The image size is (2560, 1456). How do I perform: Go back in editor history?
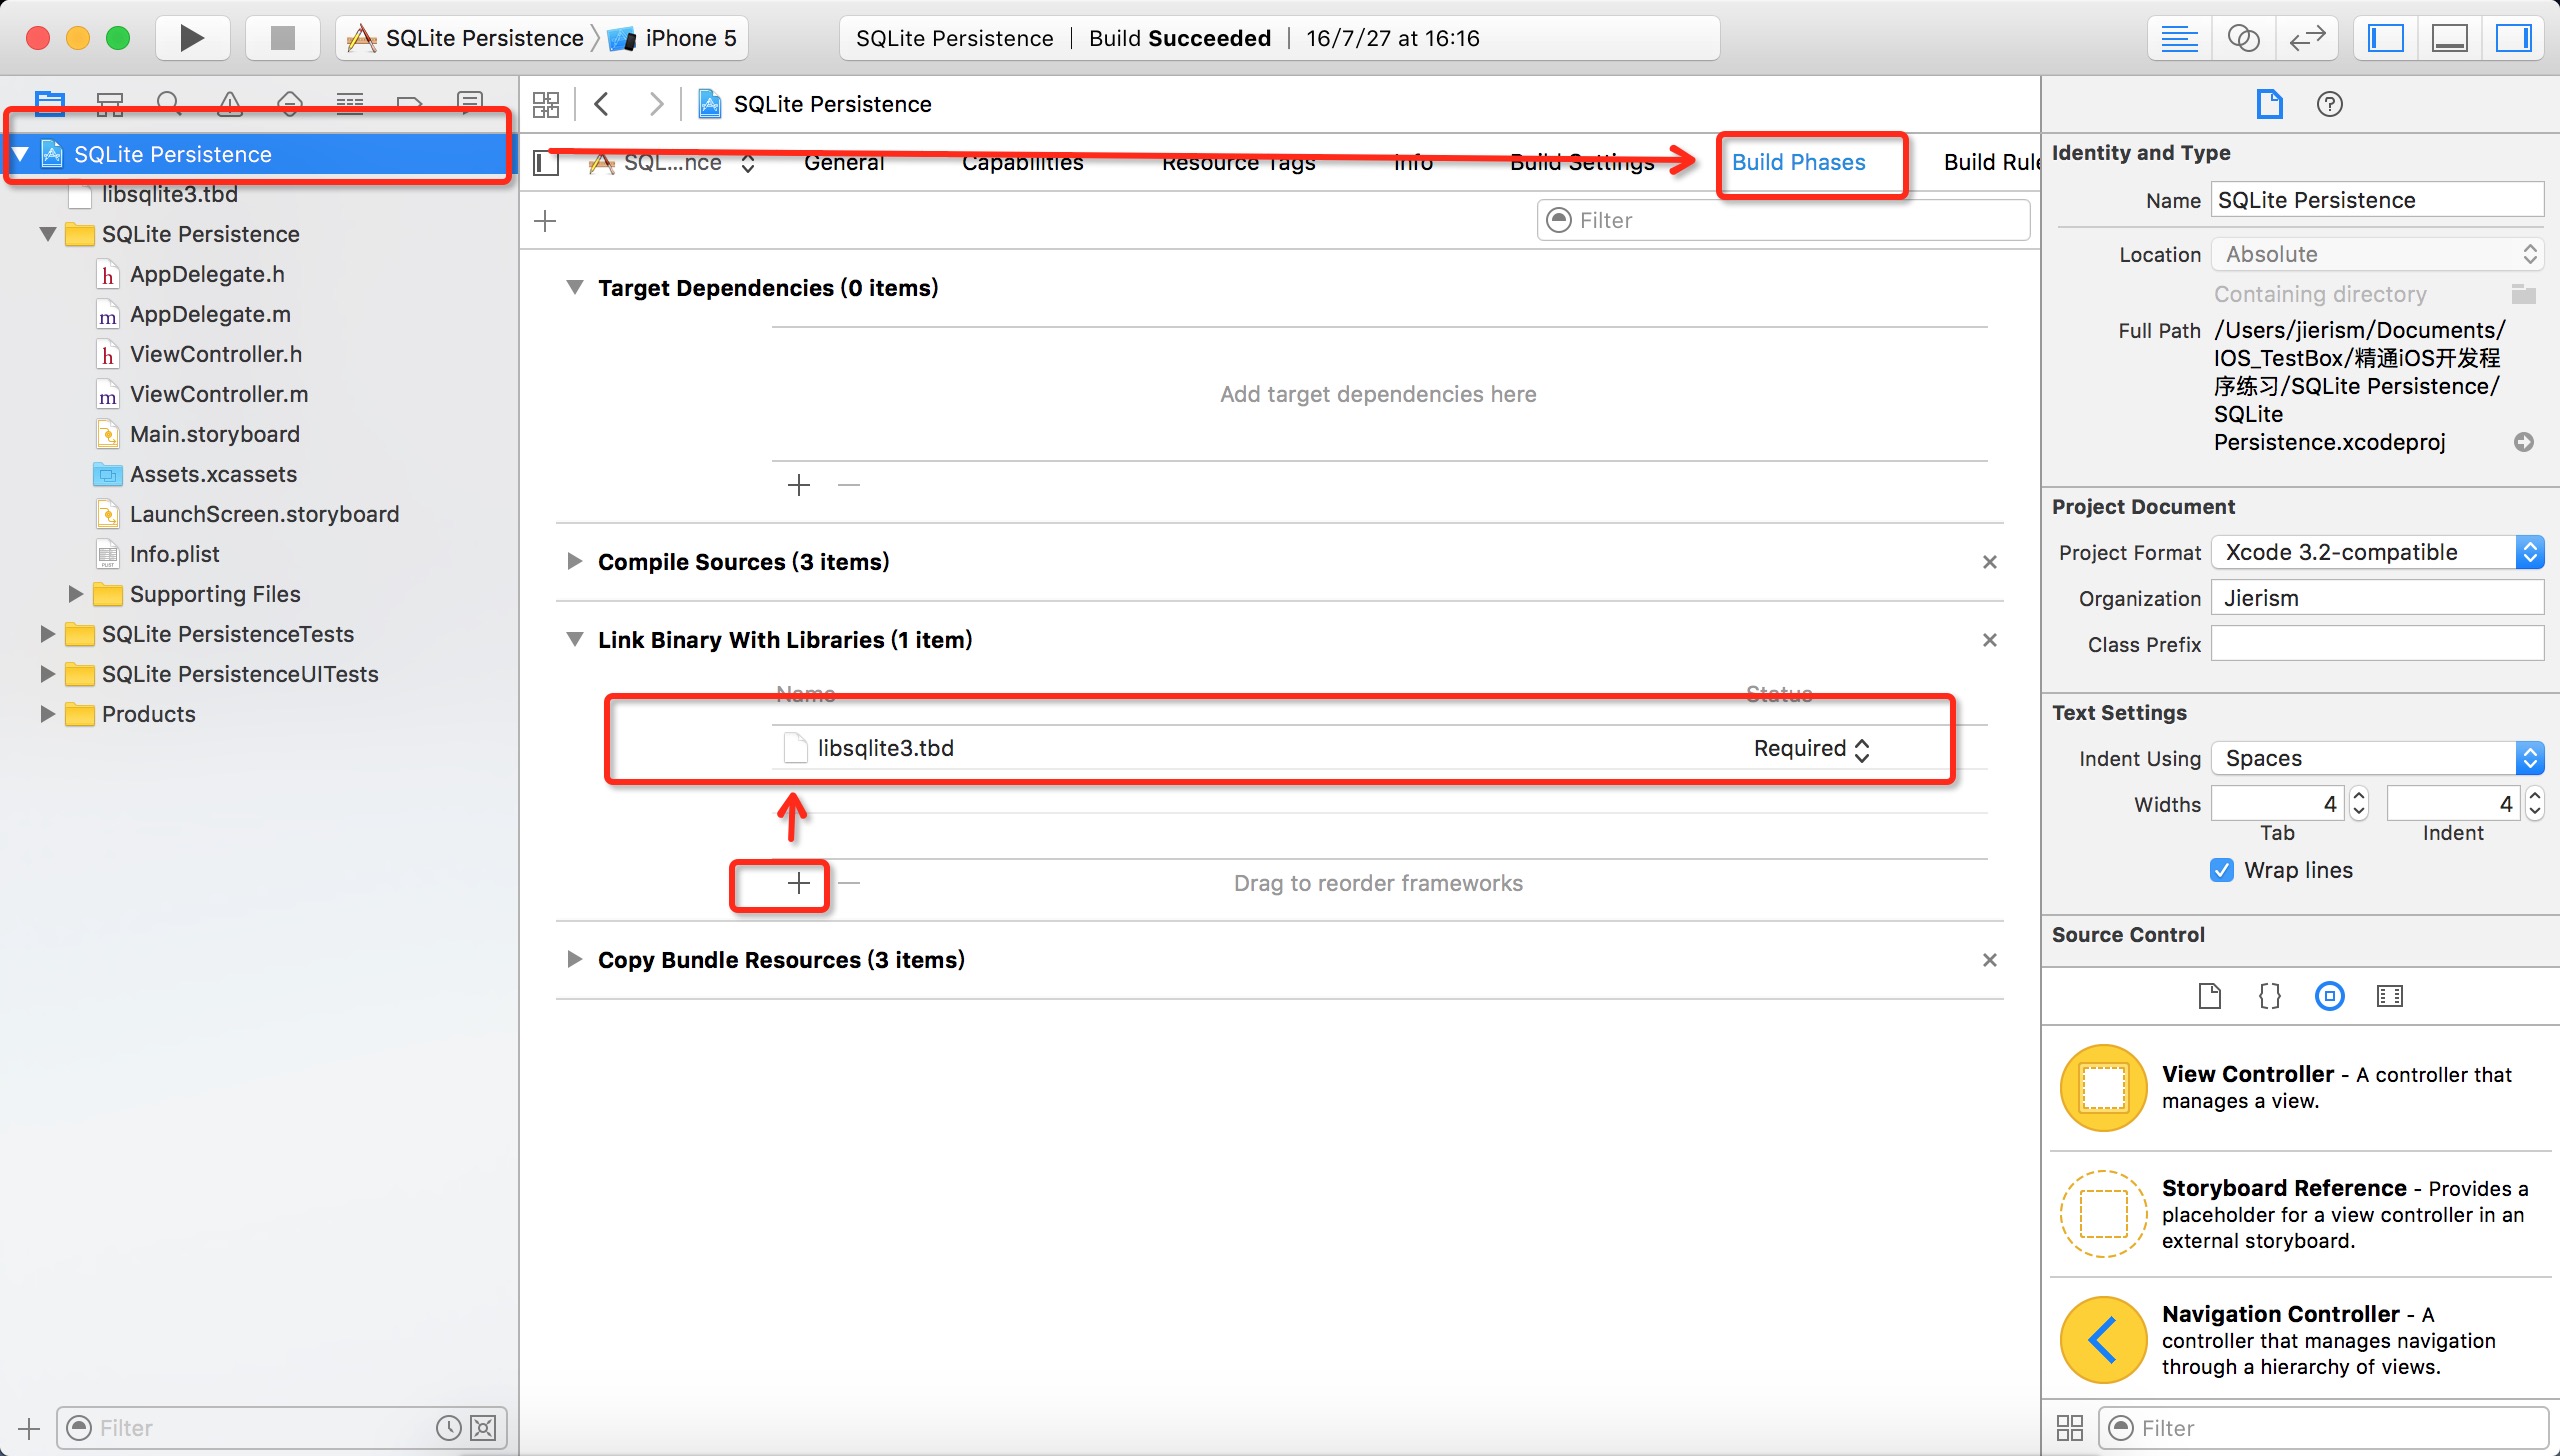602,104
